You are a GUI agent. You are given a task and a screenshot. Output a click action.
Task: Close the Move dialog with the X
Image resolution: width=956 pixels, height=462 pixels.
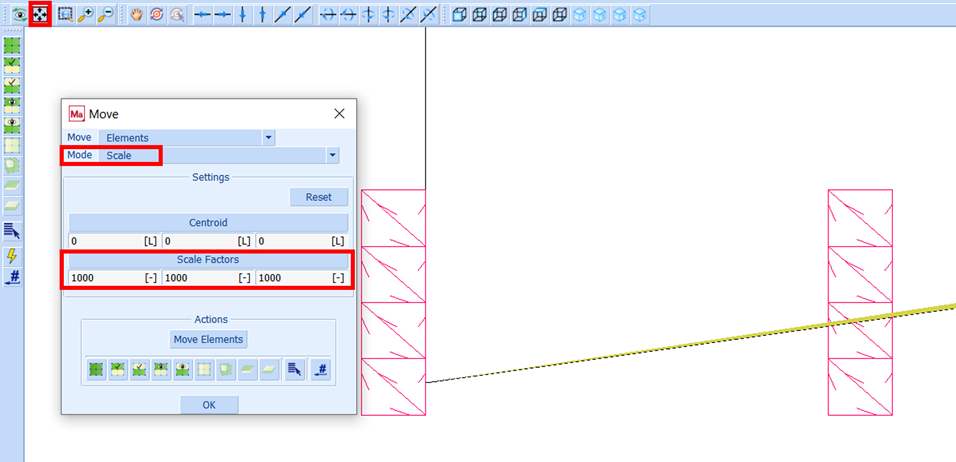tap(340, 113)
